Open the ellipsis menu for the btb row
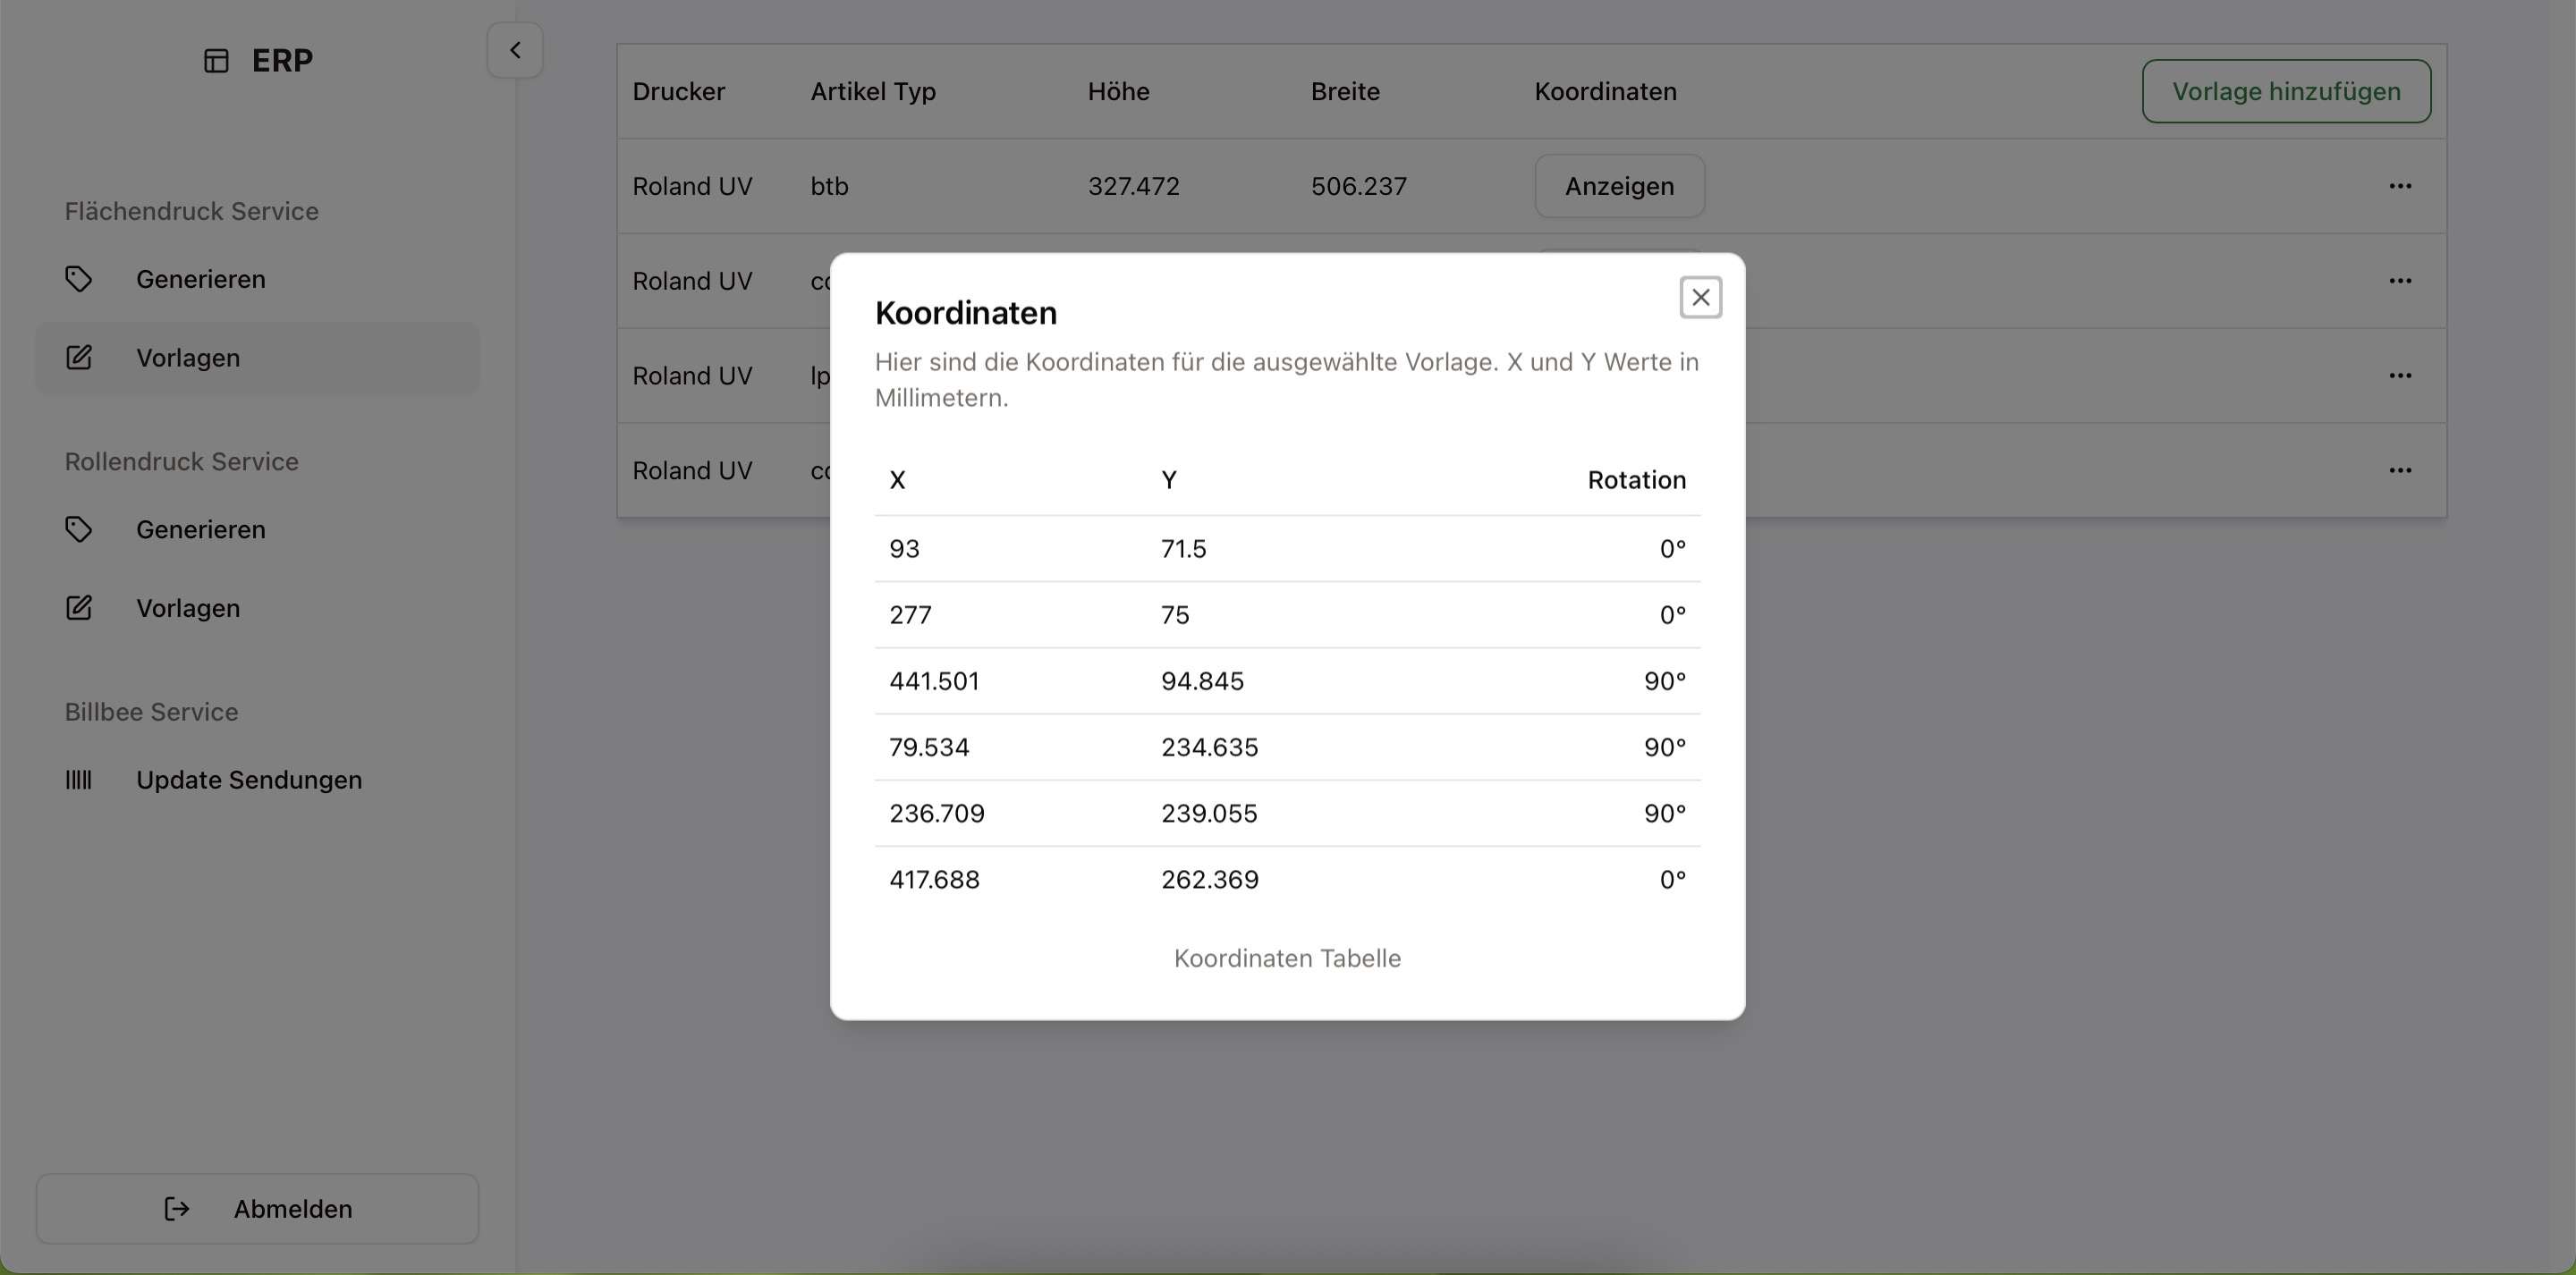The image size is (2576, 1275). [x=2401, y=186]
